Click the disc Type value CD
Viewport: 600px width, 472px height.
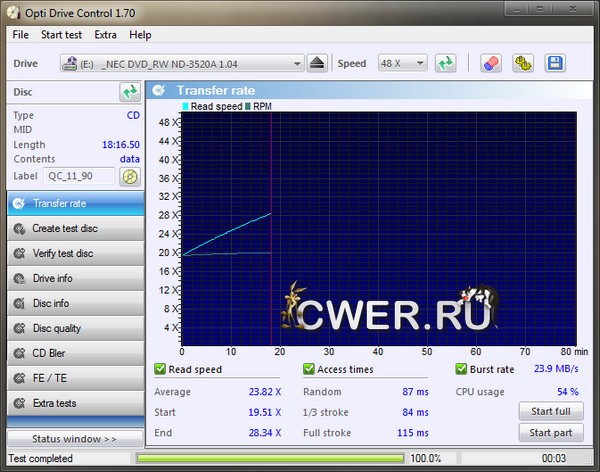click(133, 115)
